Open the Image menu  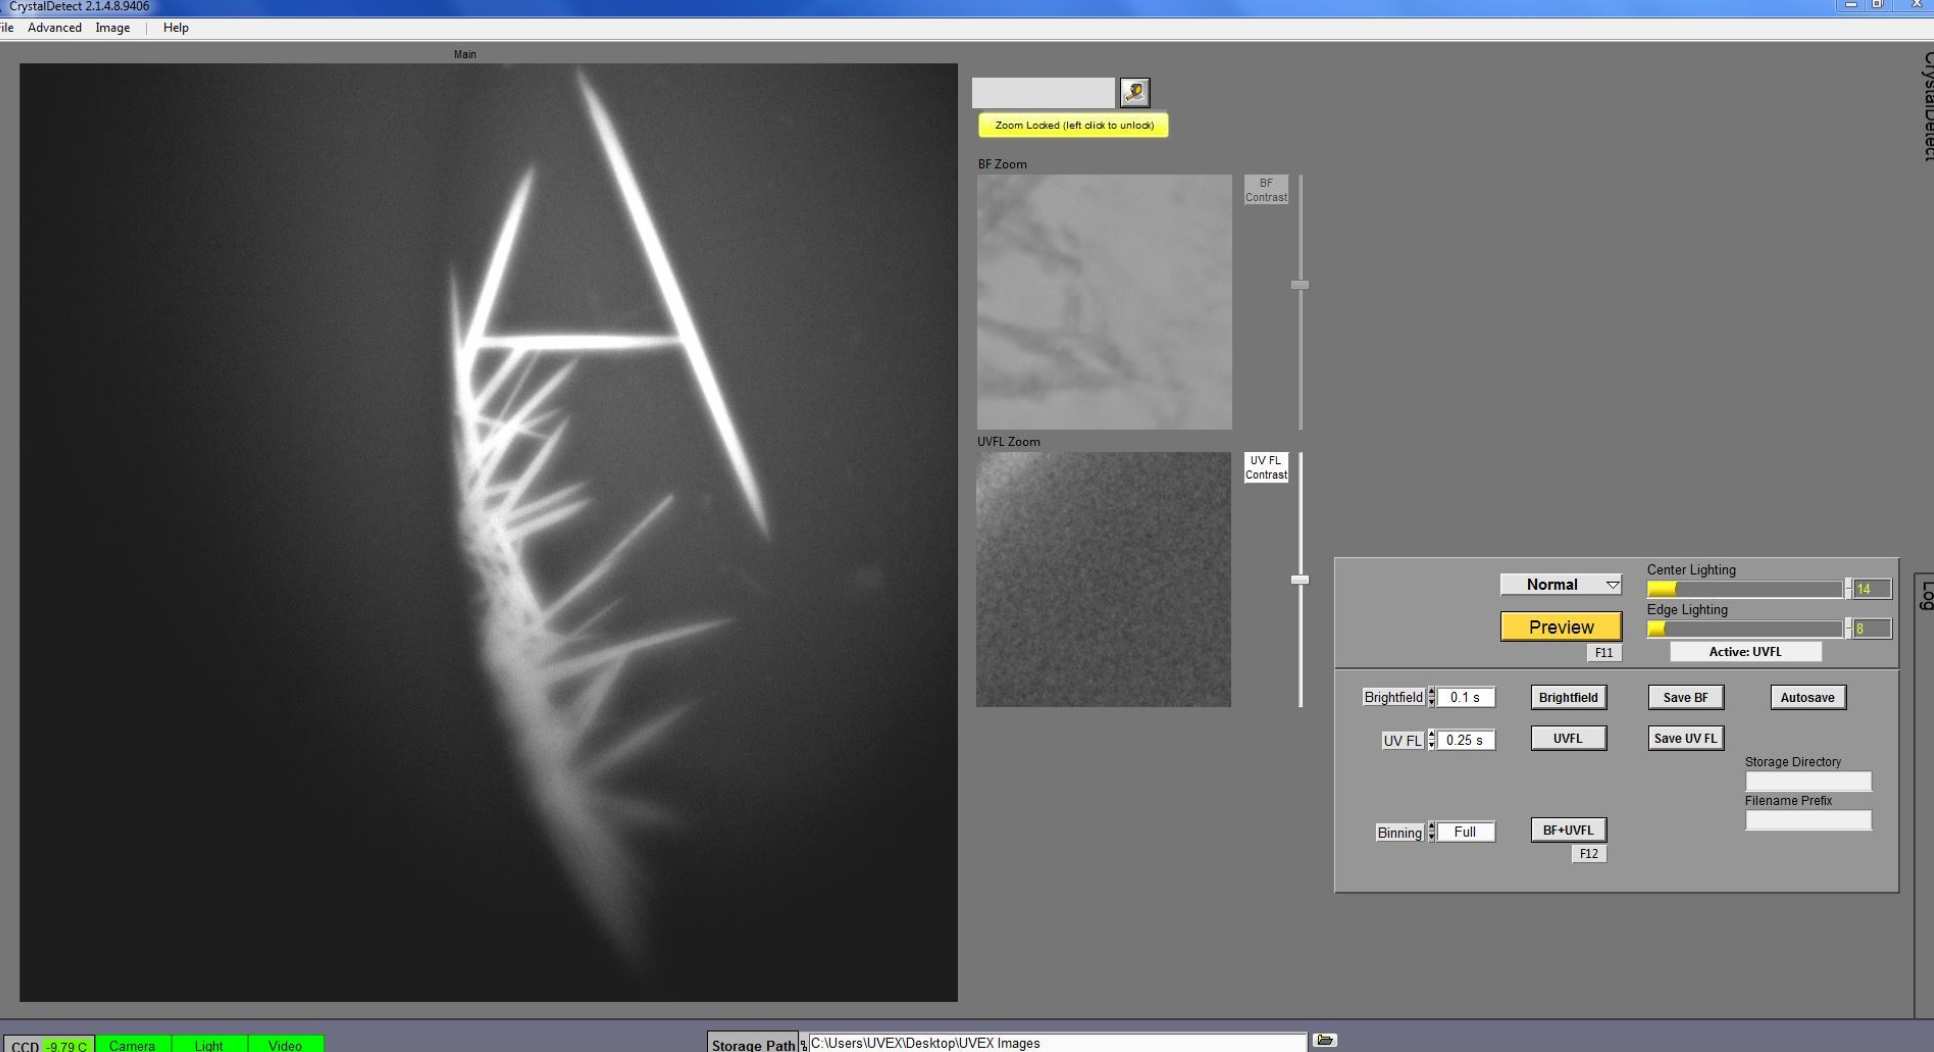point(112,28)
